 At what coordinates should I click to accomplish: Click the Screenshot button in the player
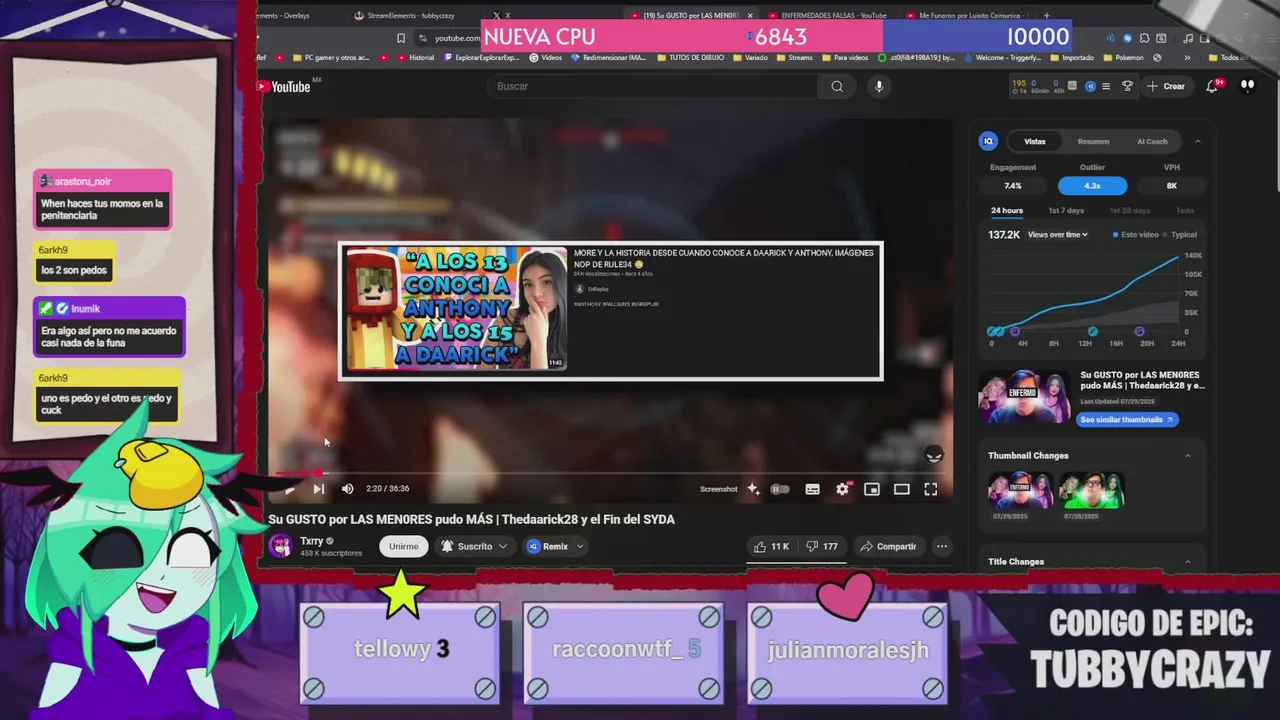(718, 489)
